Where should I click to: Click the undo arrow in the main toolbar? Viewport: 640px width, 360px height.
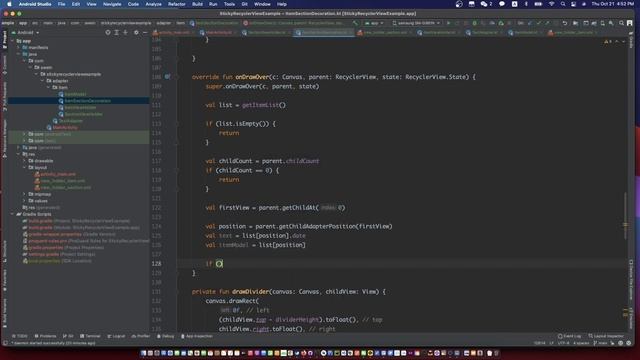pyautogui.click(x=565, y=23)
